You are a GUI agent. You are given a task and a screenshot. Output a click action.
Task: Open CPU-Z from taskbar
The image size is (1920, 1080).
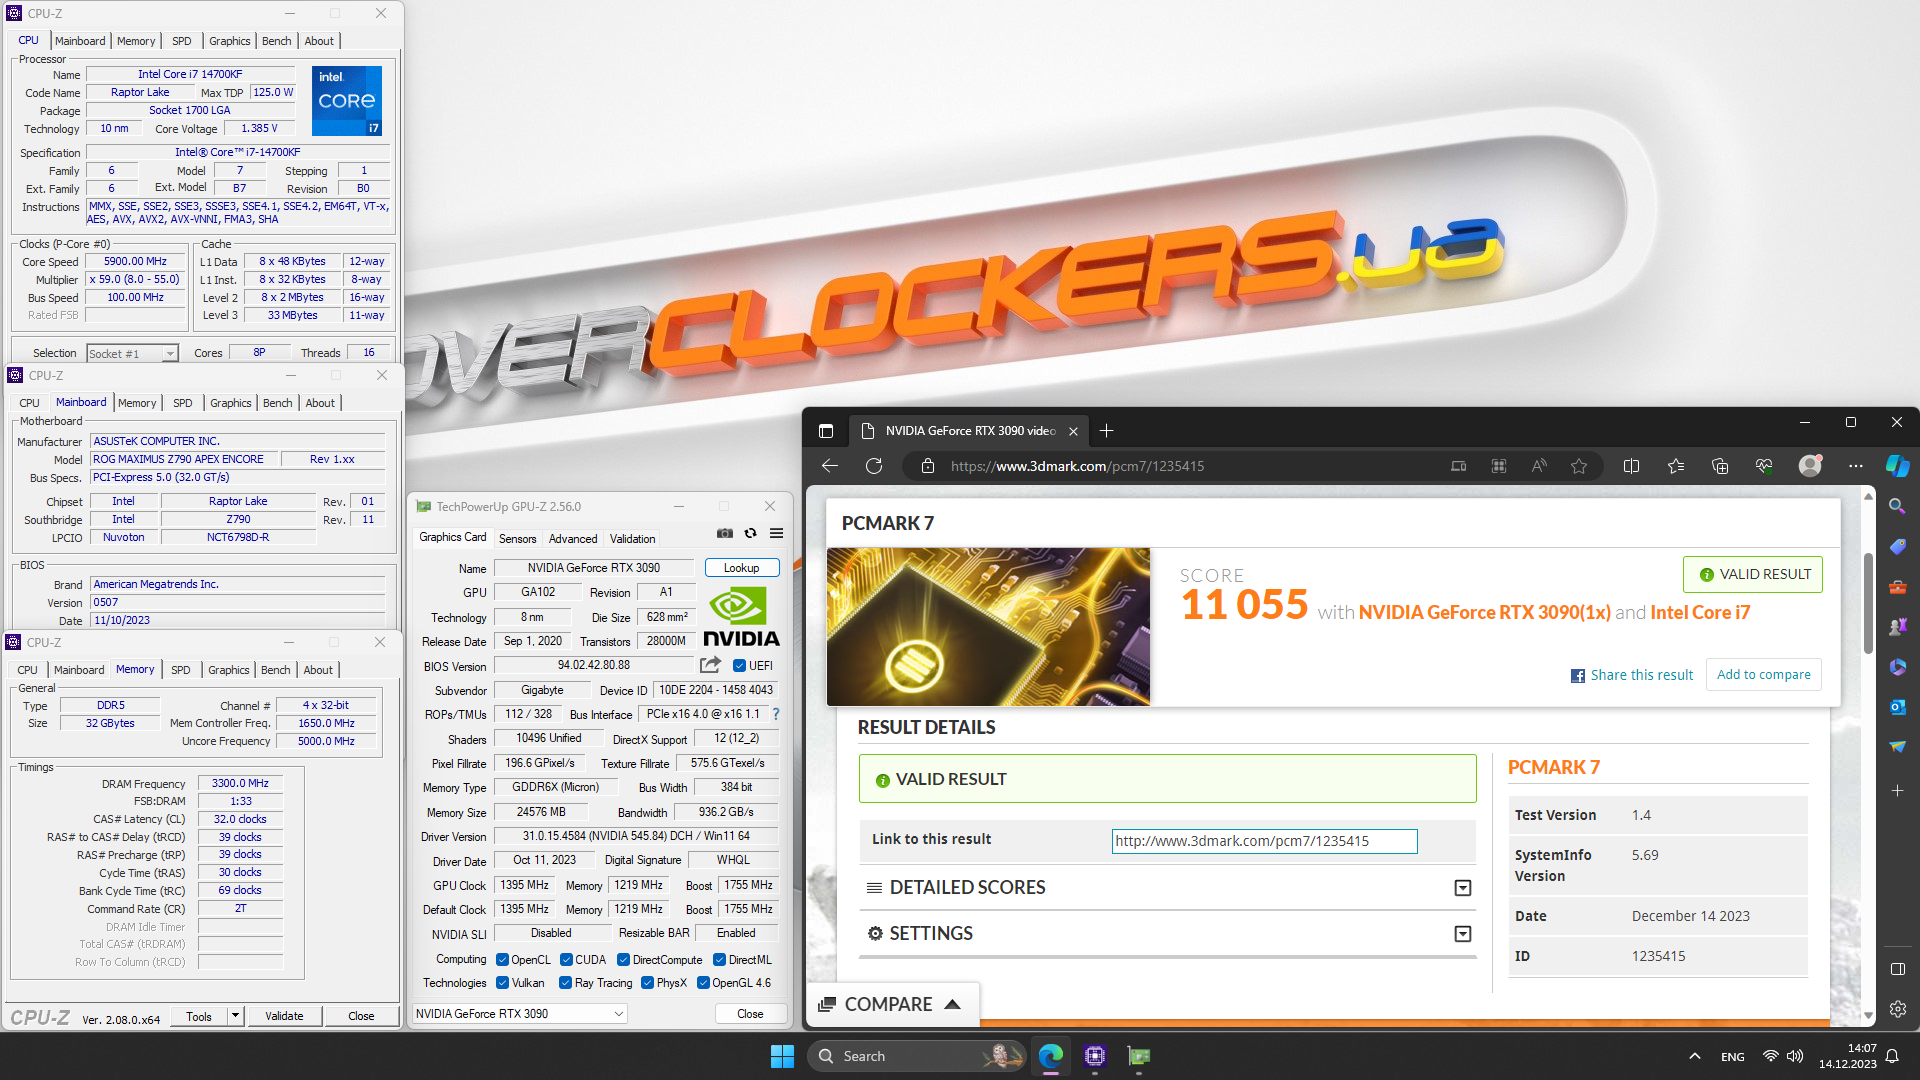(x=1095, y=1056)
